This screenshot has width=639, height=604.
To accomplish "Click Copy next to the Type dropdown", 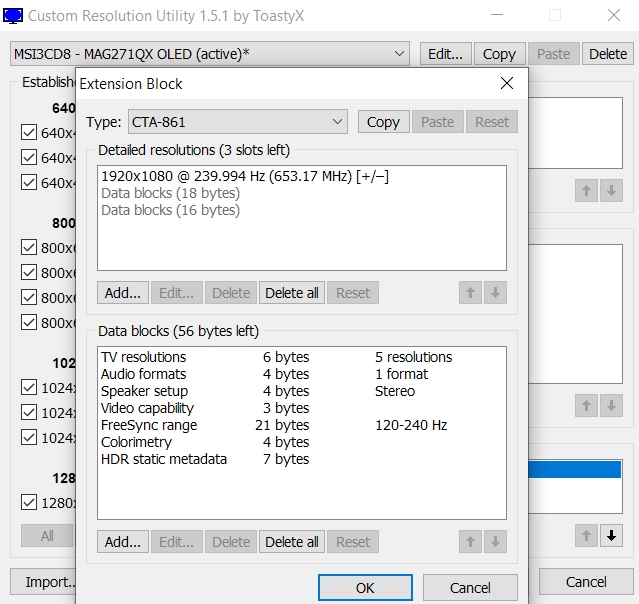I will click(x=383, y=122).
